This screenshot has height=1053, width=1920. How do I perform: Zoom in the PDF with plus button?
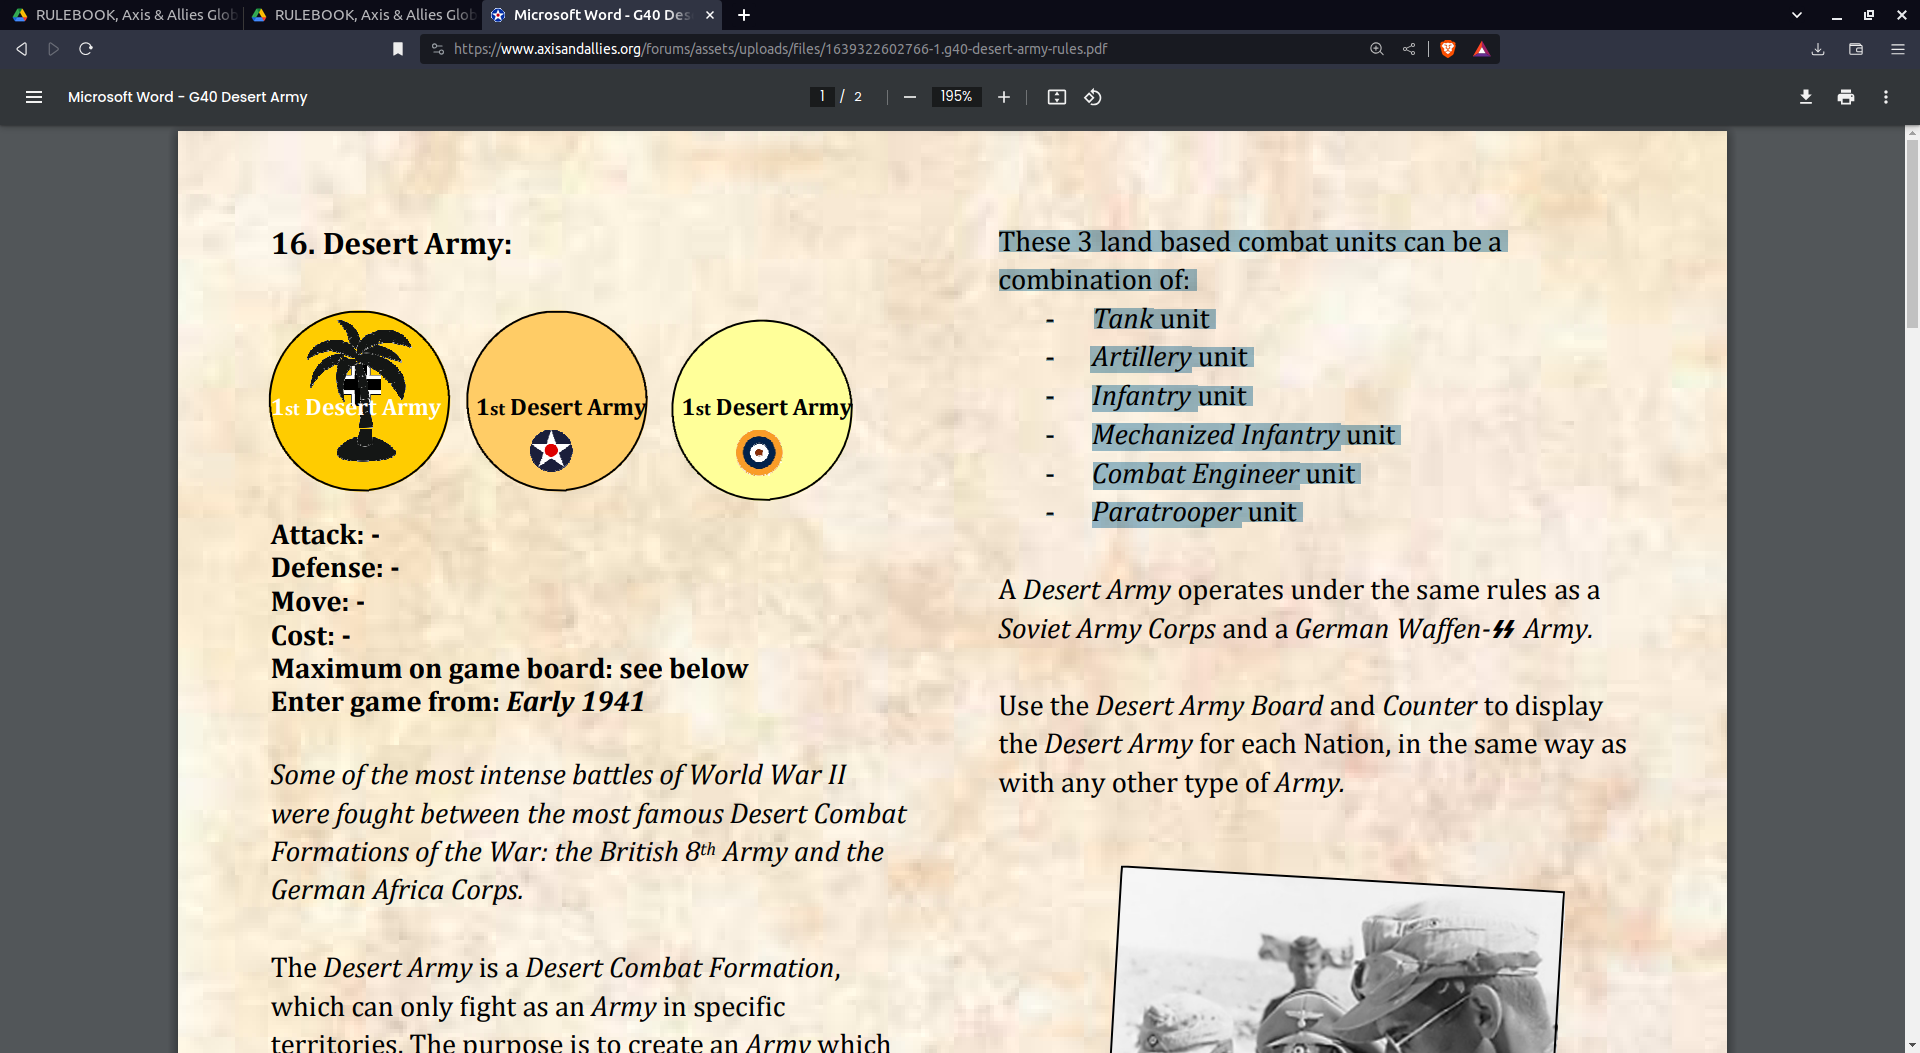pyautogui.click(x=1004, y=97)
